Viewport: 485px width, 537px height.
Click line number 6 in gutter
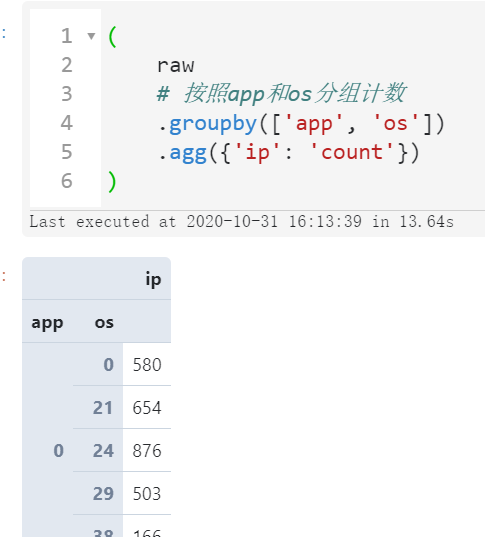tap(67, 180)
